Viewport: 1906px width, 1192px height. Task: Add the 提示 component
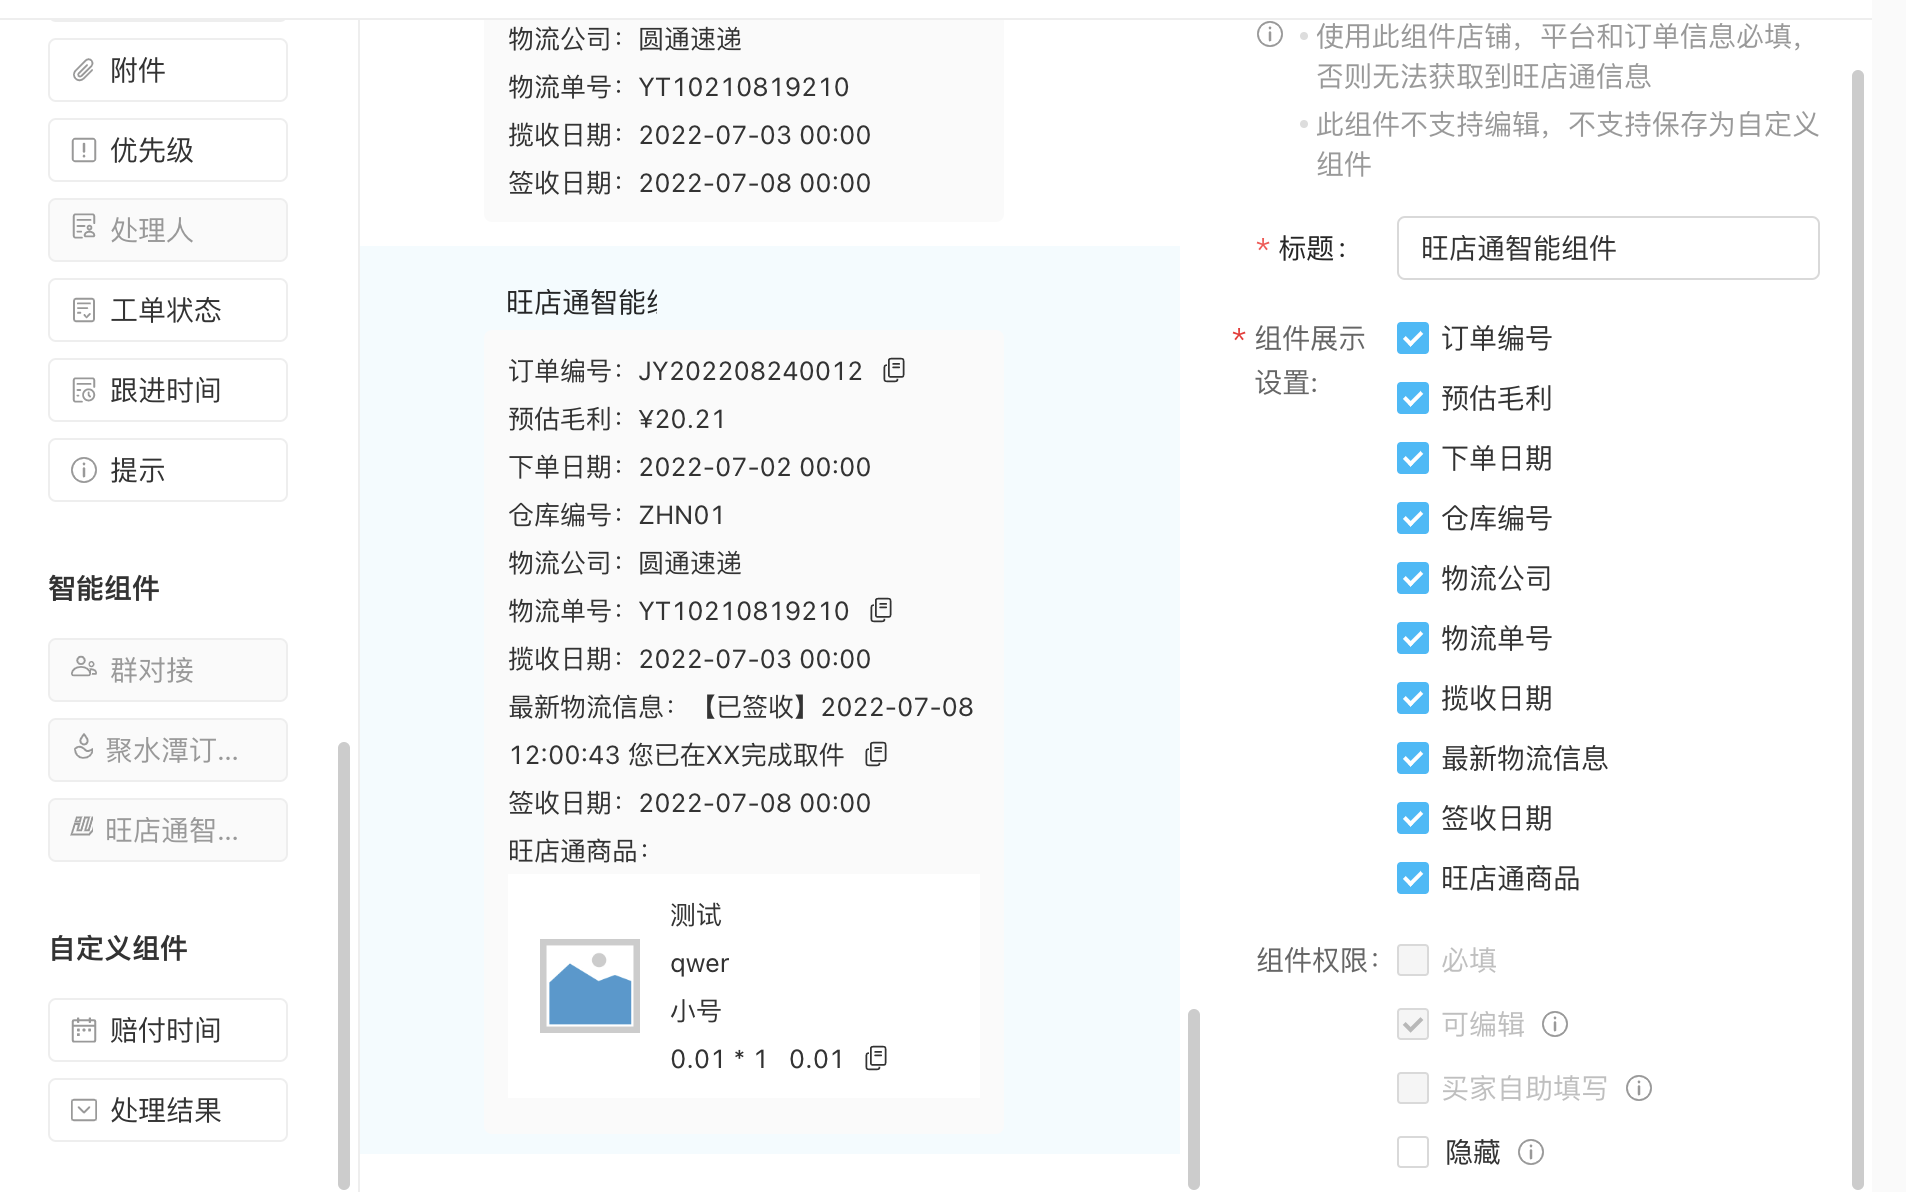(168, 470)
